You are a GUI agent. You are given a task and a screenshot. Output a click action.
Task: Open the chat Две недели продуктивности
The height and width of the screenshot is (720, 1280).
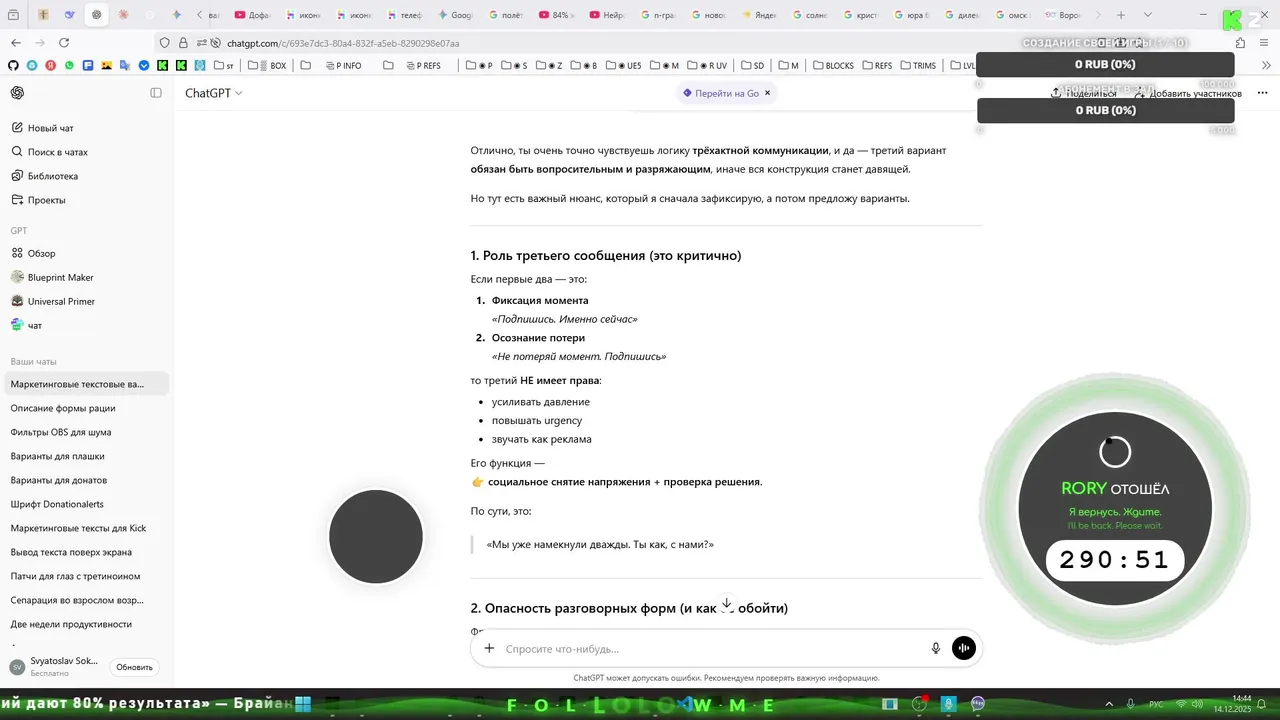tap(71, 624)
